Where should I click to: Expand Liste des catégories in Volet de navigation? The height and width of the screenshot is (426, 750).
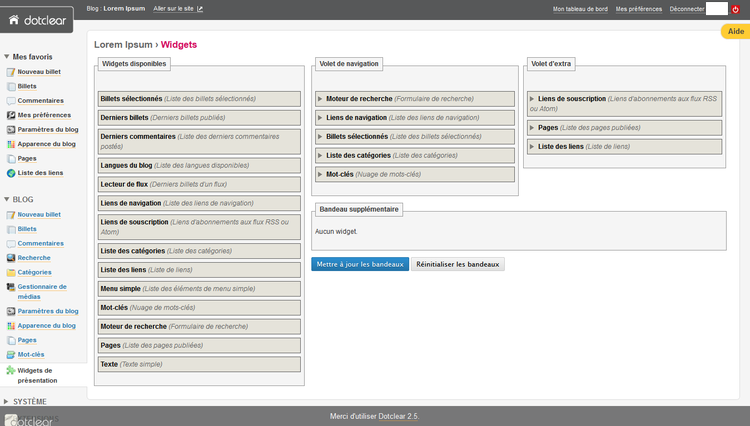click(320, 155)
